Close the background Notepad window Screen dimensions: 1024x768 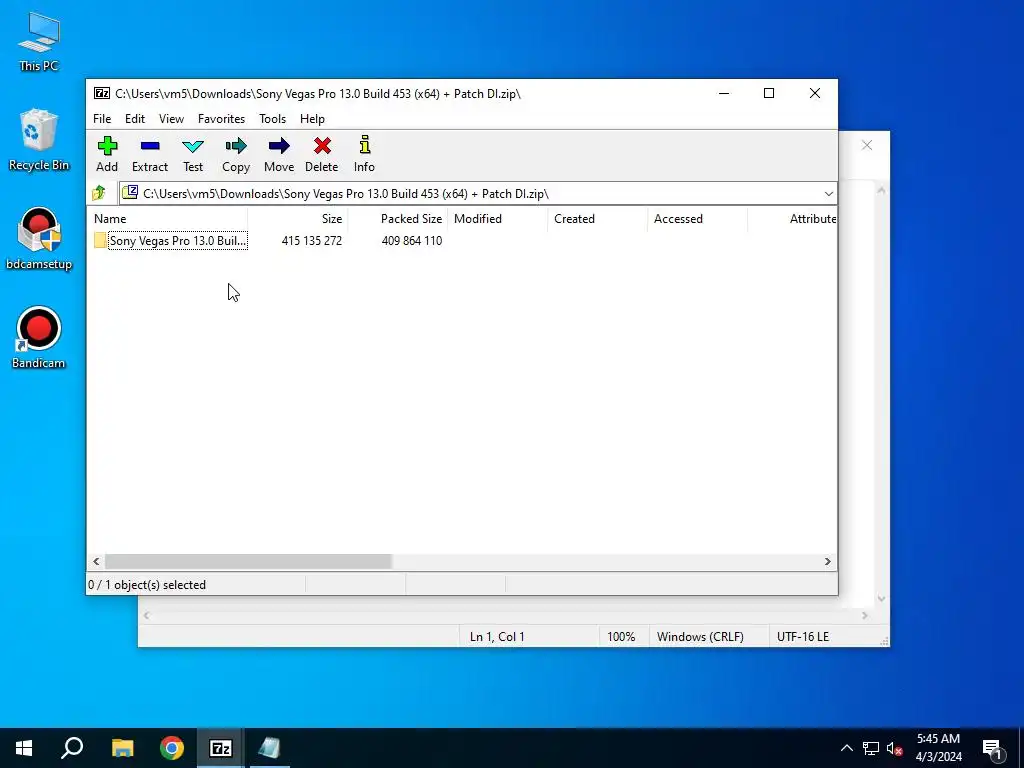click(x=867, y=145)
